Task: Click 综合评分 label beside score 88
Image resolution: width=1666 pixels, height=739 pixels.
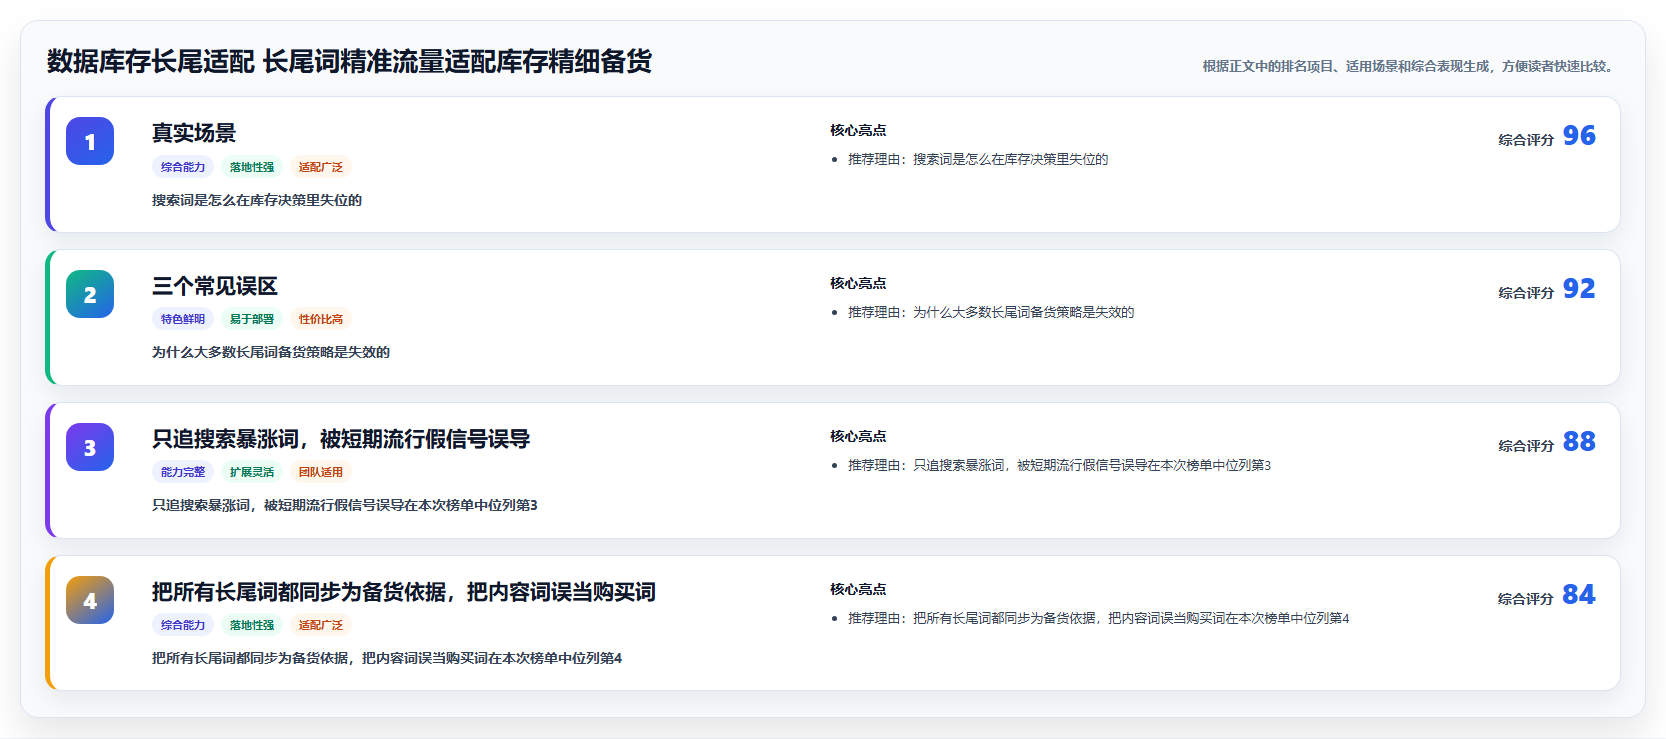Action: [1526, 446]
